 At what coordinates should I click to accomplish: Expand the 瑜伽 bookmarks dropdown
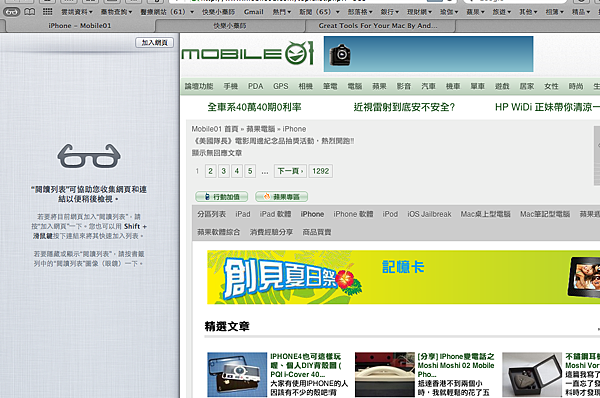tap(449, 12)
